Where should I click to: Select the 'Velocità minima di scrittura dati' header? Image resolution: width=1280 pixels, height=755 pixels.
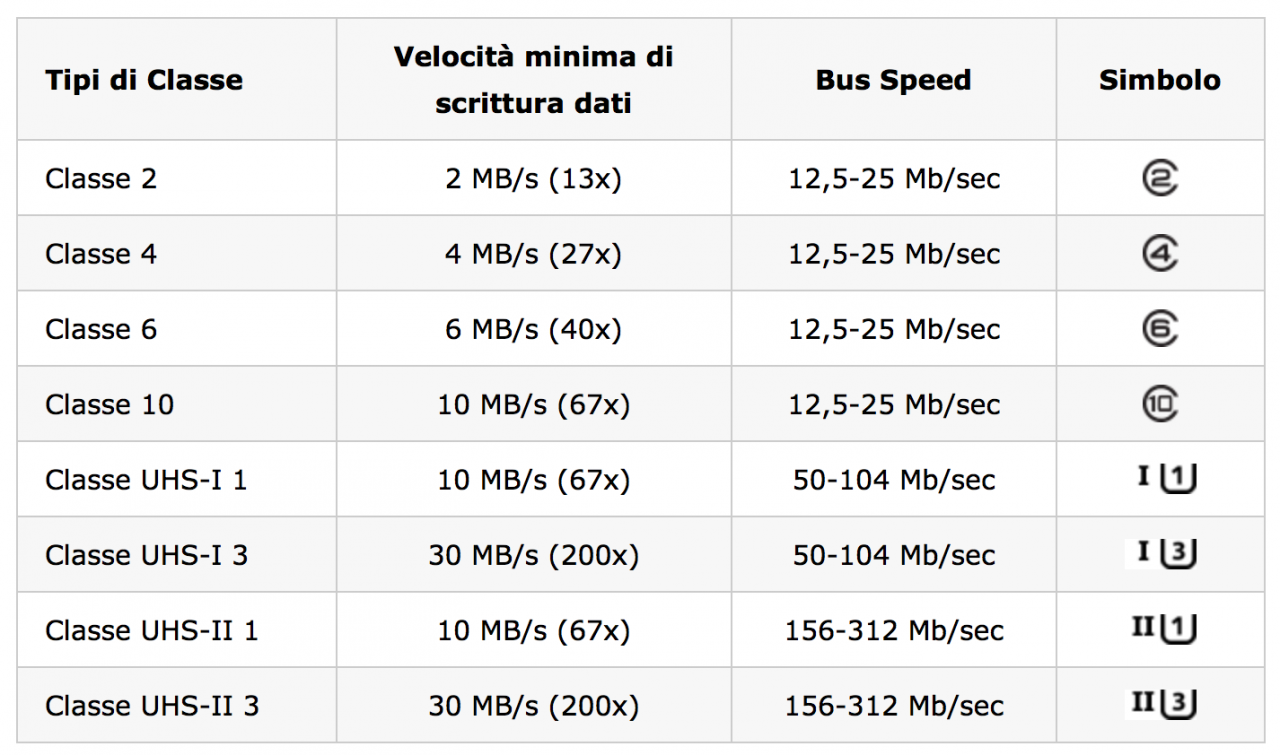533,80
